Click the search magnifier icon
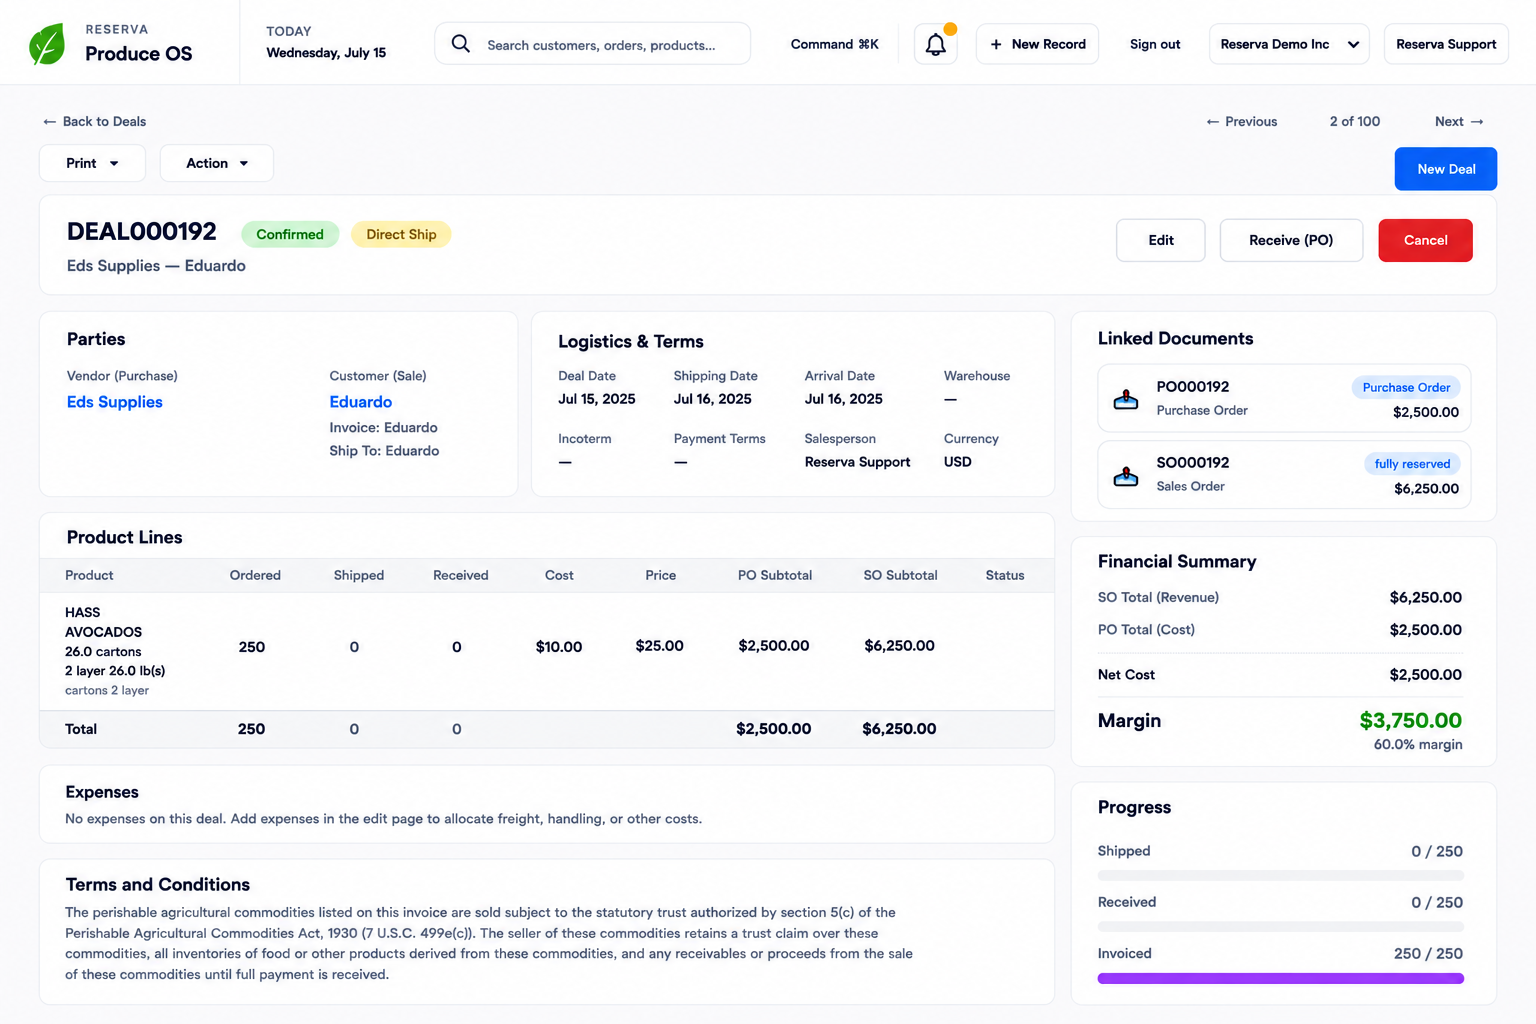Screen dimensions: 1536x1024 pyautogui.click(x=460, y=44)
